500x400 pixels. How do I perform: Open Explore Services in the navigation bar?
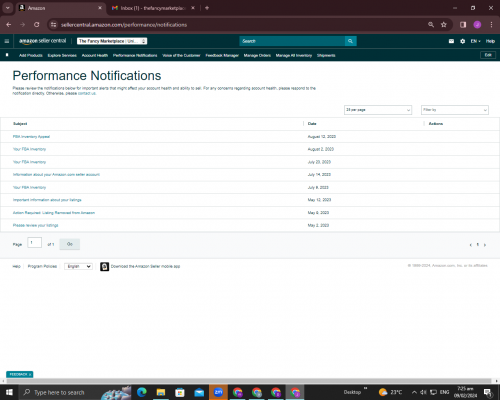tap(62, 55)
